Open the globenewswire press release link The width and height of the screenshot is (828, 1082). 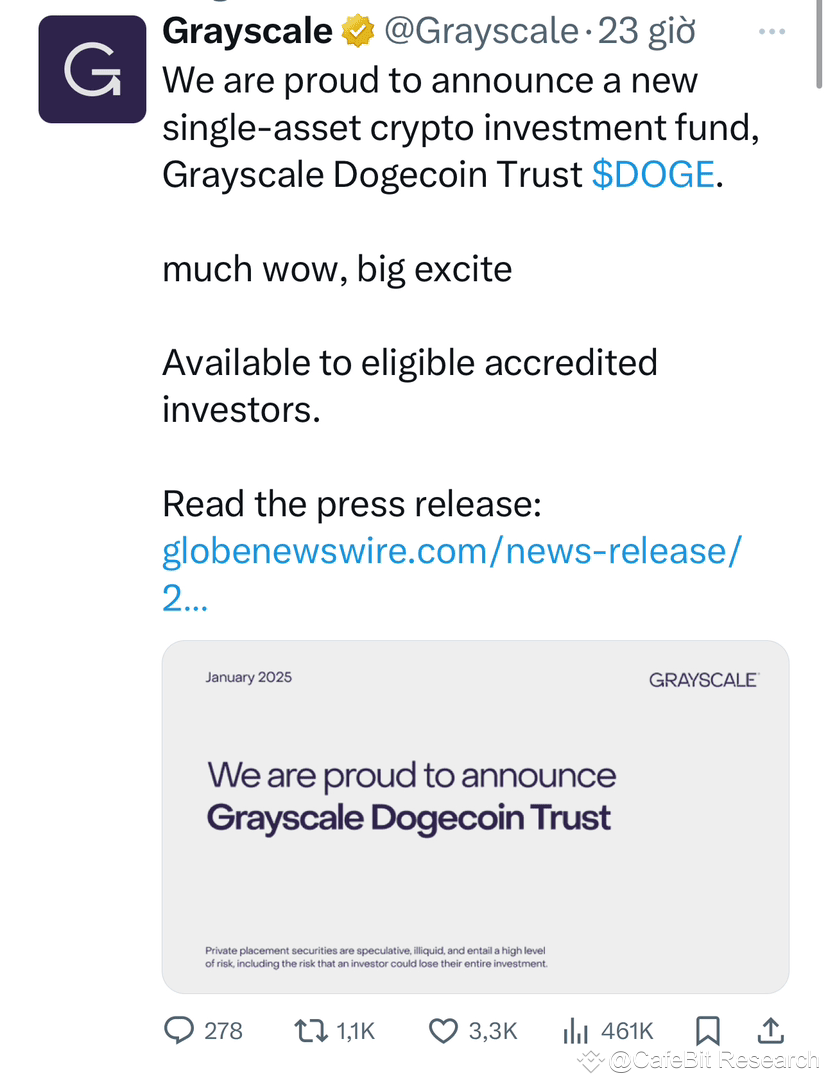tap(451, 551)
